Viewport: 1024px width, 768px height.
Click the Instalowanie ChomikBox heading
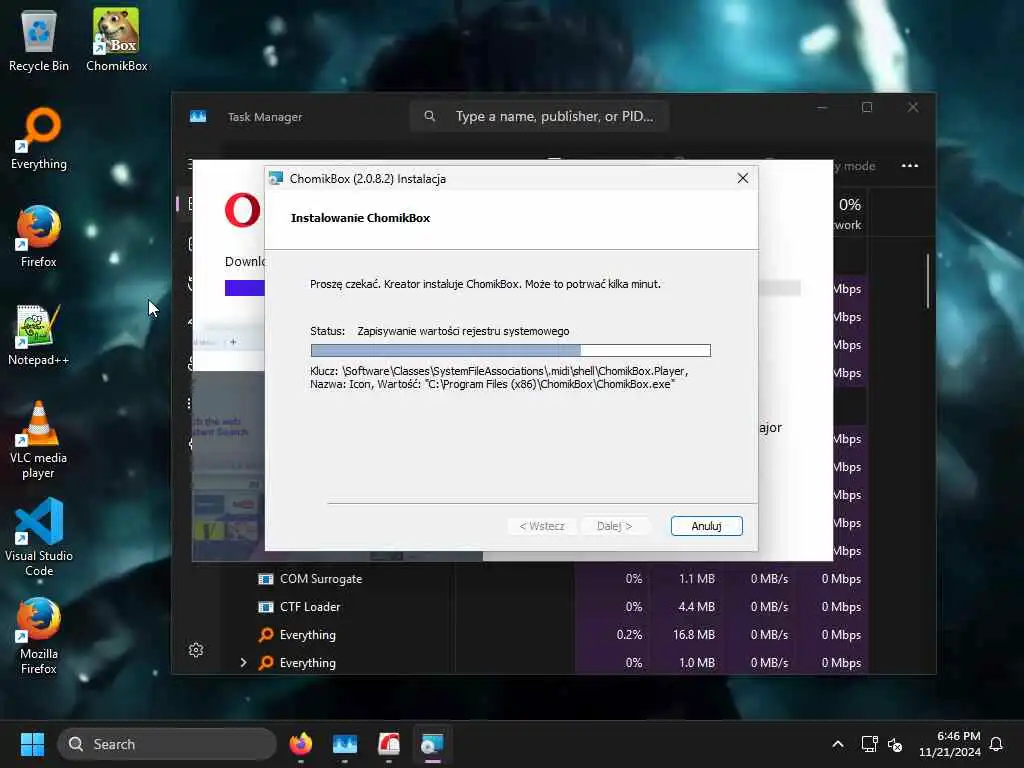[x=360, y=218]
